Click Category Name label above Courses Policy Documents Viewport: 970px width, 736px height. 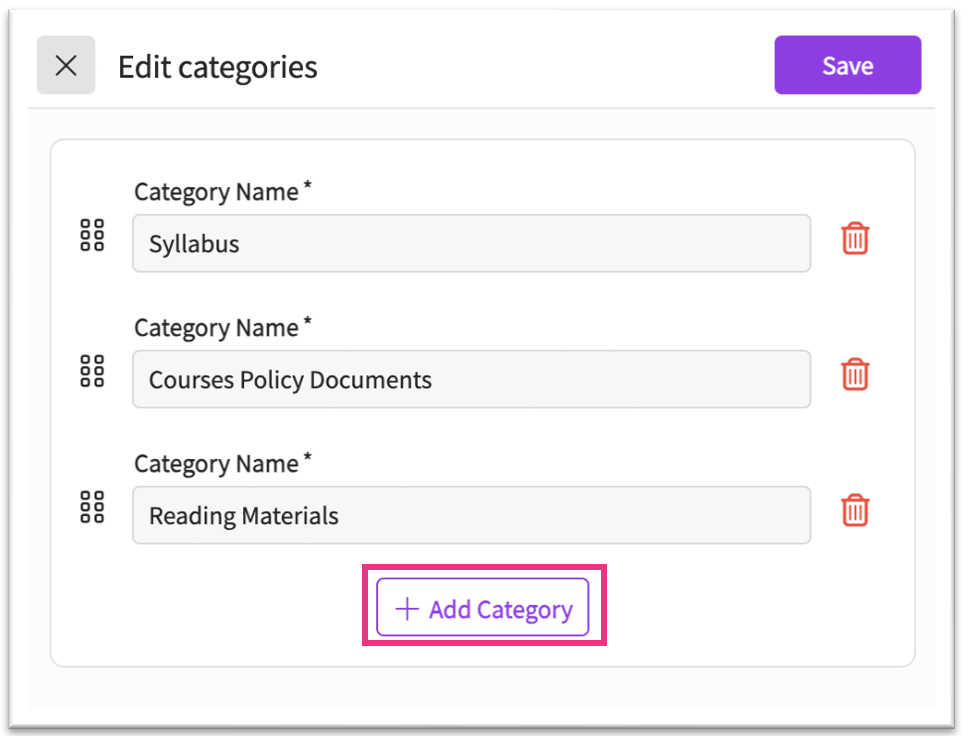(216, 328)
